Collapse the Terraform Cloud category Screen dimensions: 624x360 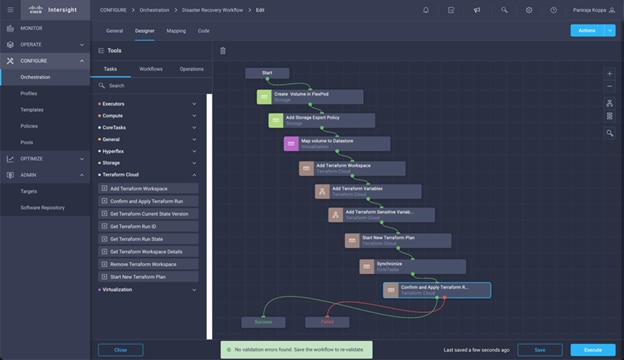194,175
